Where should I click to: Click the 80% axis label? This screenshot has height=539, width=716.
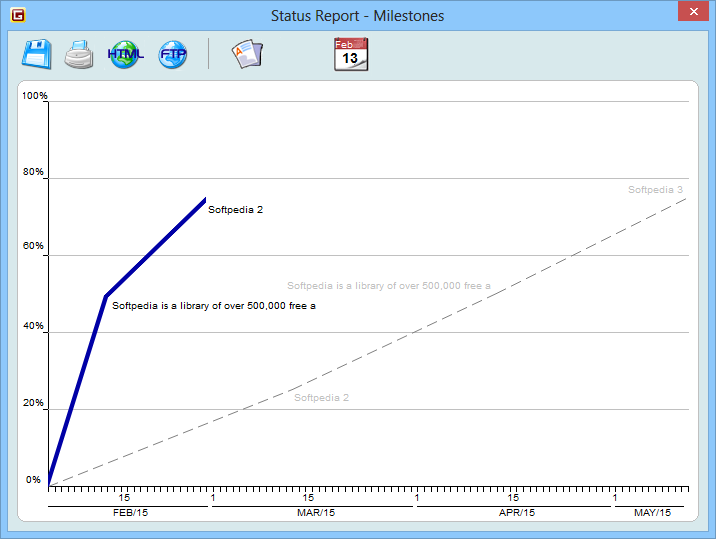pos(33,172)
